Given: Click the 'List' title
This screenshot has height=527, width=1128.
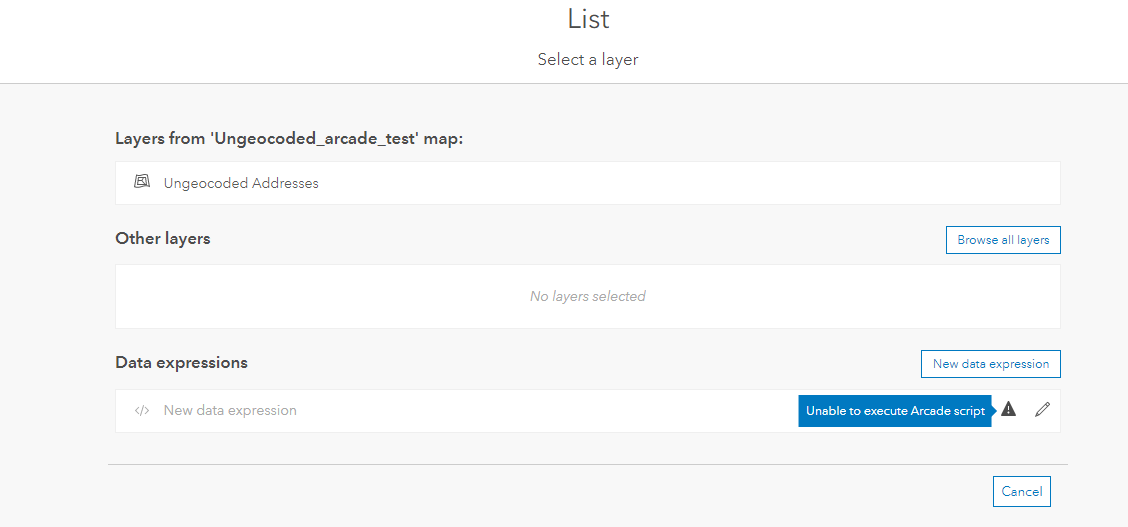Looking at the screenshot, I should click(x=588, y=19).
